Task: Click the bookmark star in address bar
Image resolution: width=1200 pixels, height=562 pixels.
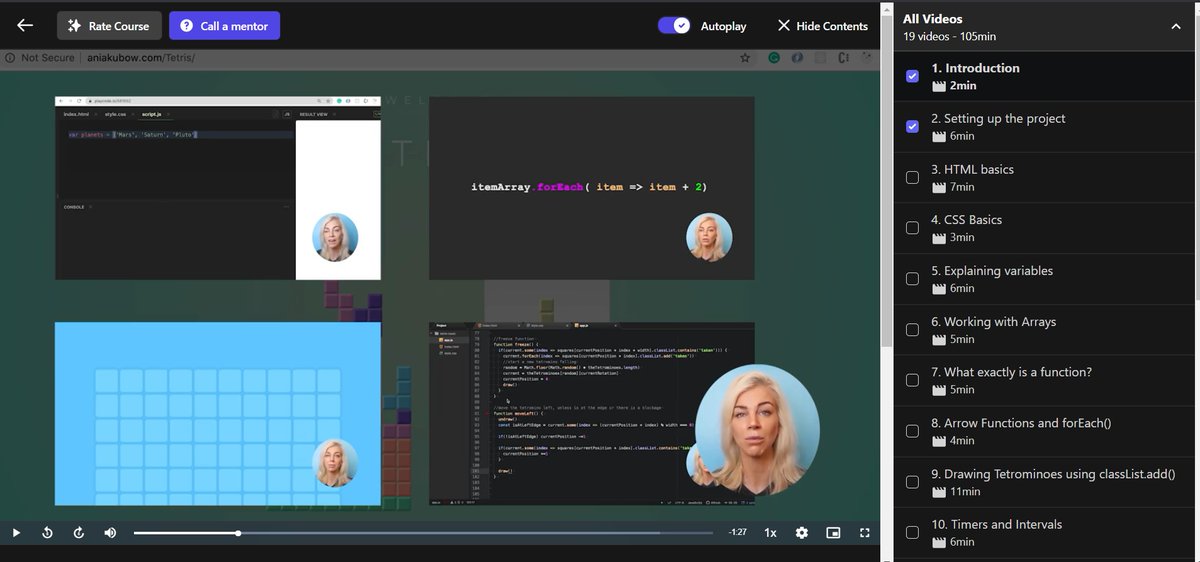Action: (745, 58)
